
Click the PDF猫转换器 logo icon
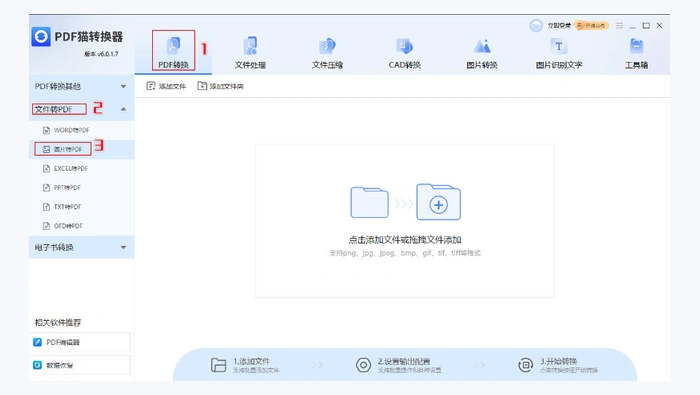41,37
